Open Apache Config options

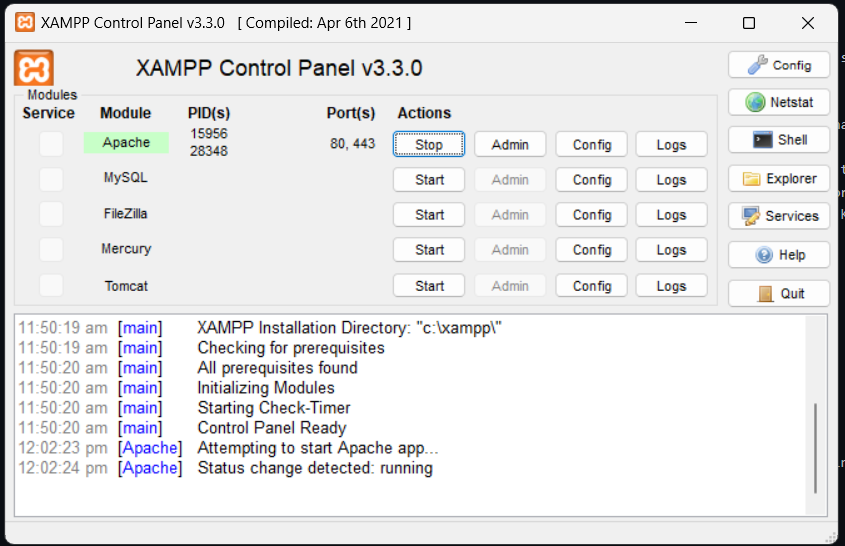tap(592, 144)
